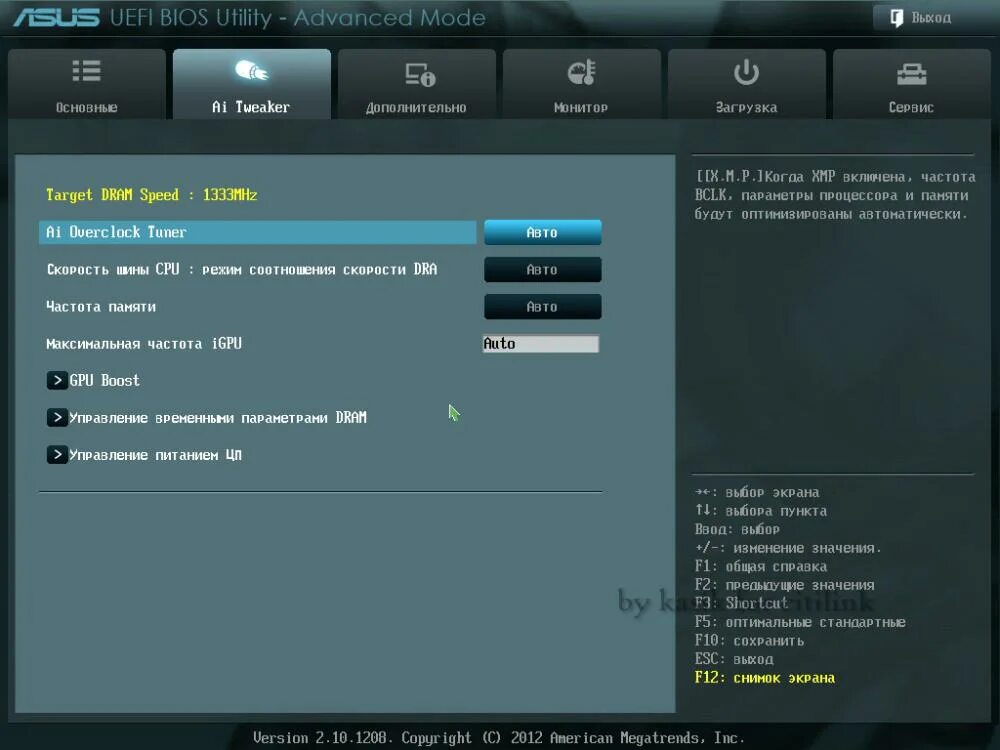Click the Загрузка power icon

click(746, 72)
